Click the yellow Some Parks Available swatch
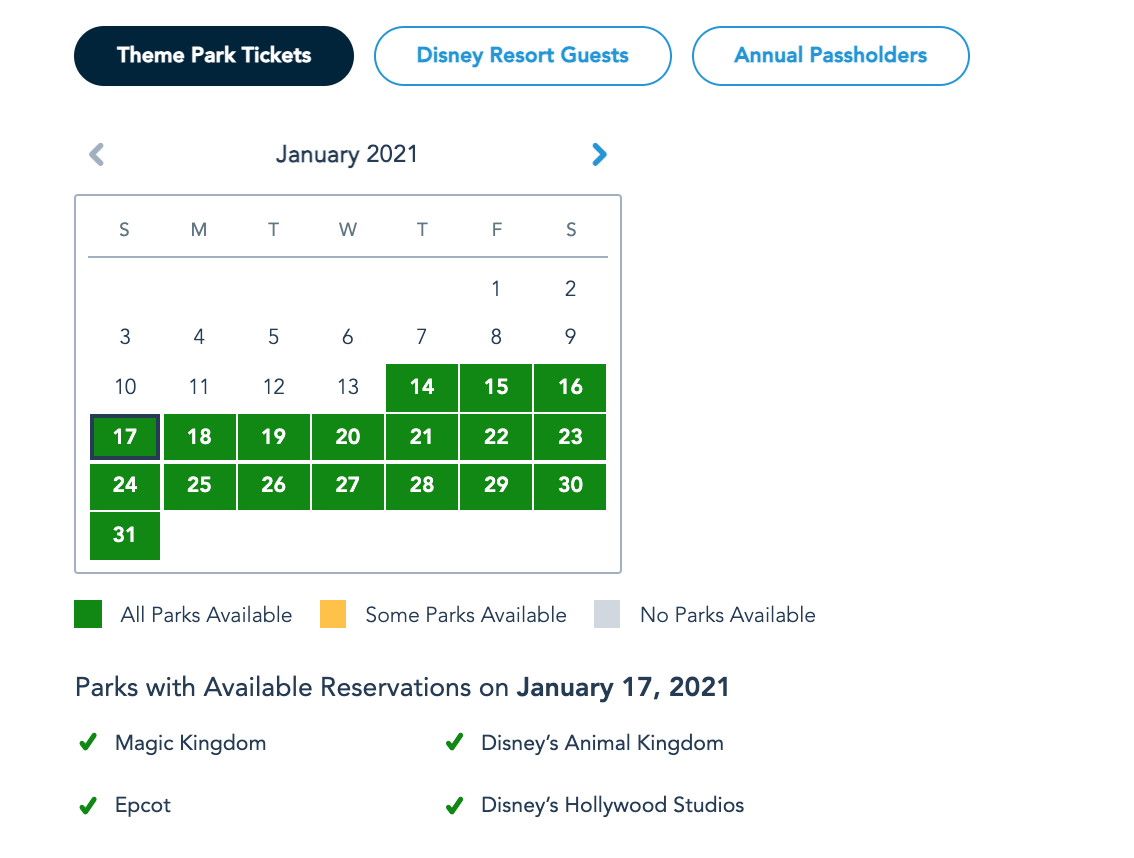The width and height of the screenshot is (1134, 858). pos(333,614)
